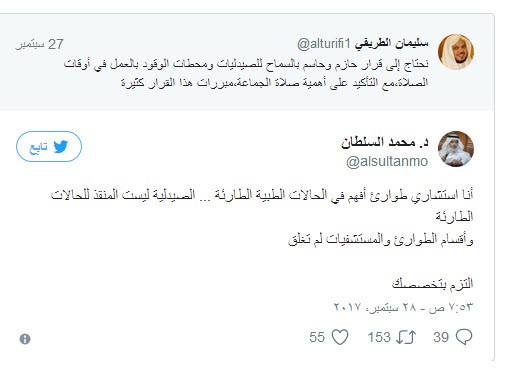Open the tweet info circle icon
The image size is (517, 375).
[x=25, y=339]
